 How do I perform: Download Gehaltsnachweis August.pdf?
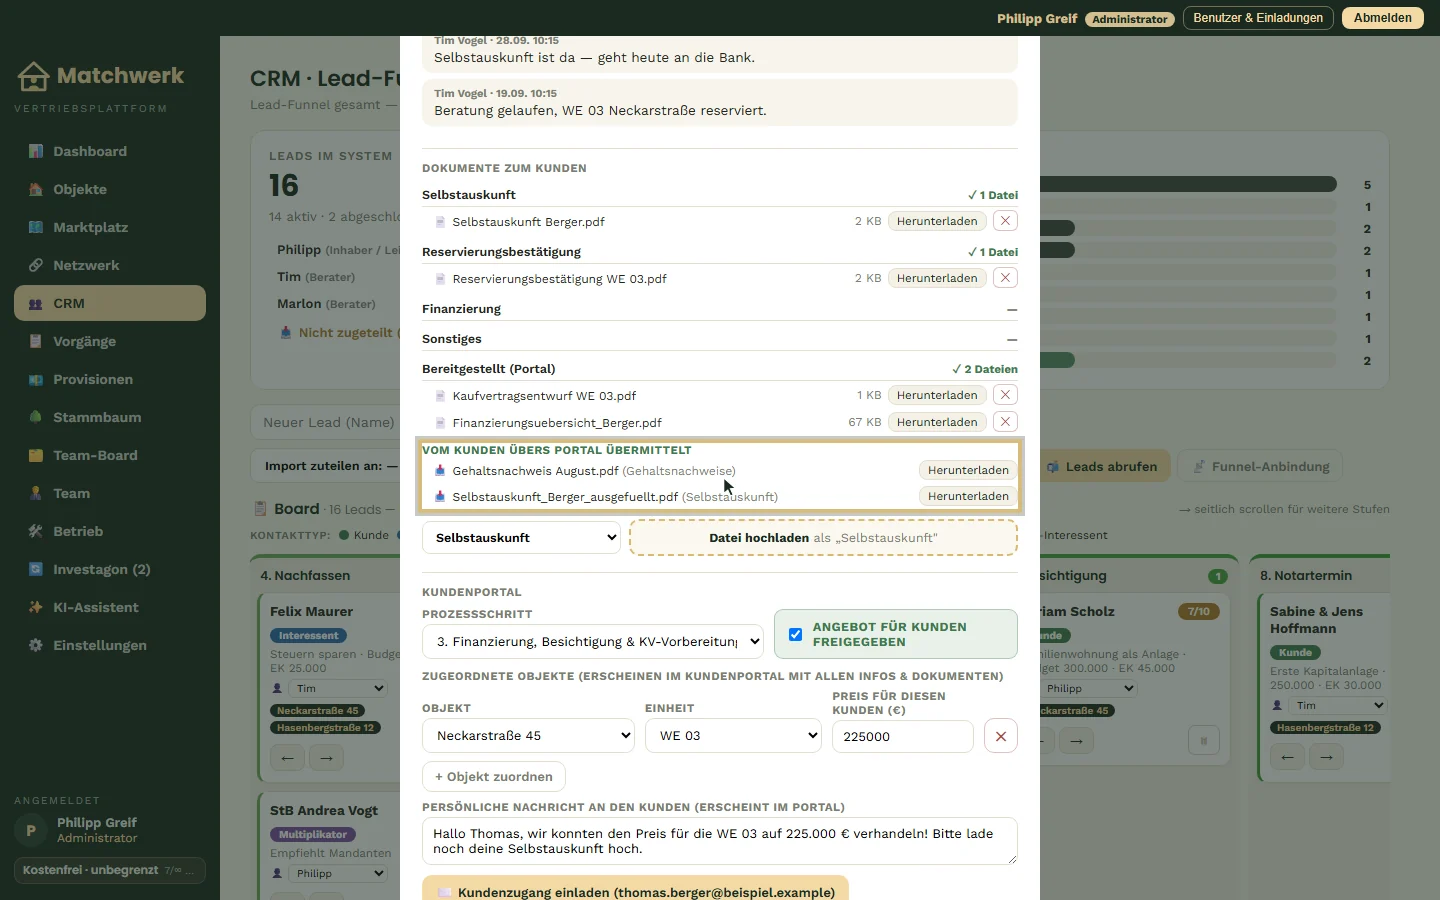point(968,470)
